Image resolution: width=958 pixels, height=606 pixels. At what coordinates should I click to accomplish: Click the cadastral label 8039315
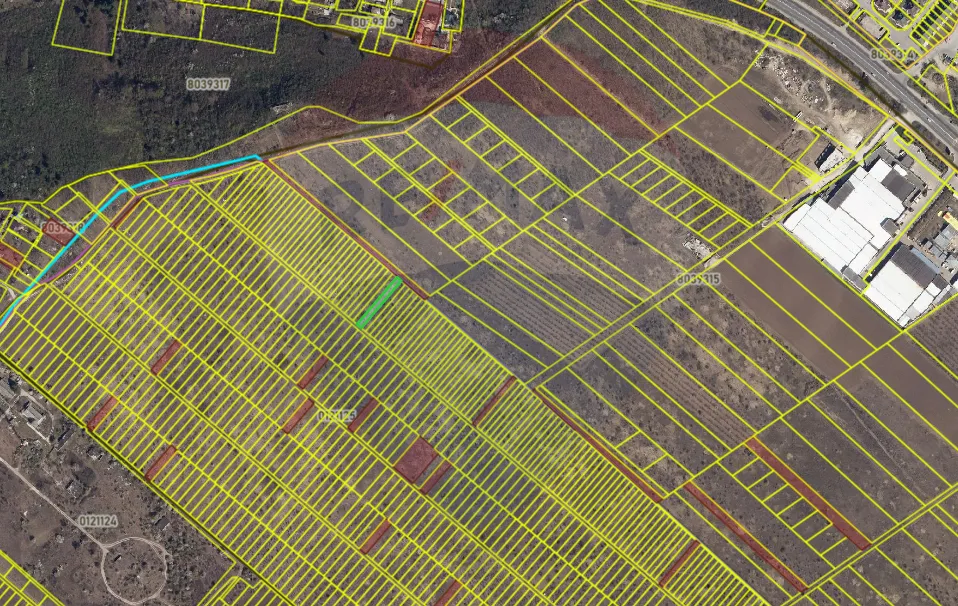coord(697,279)
